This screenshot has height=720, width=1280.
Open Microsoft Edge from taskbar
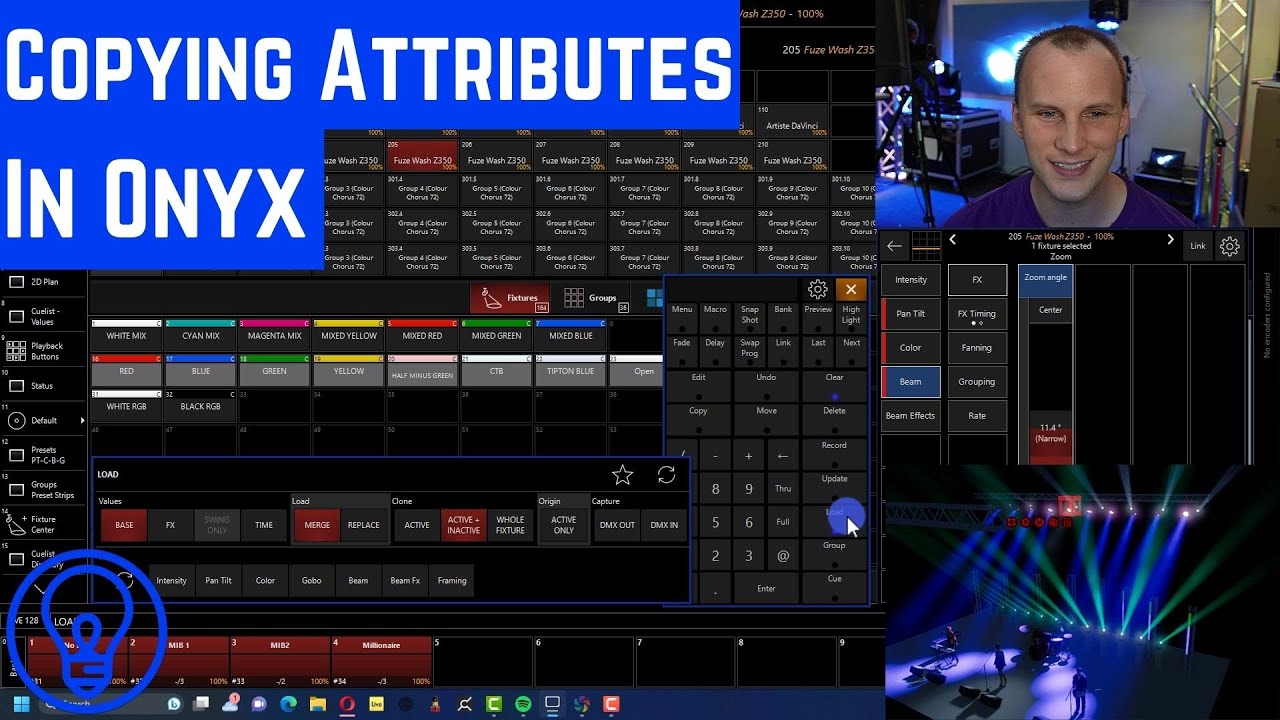point(289,704)
